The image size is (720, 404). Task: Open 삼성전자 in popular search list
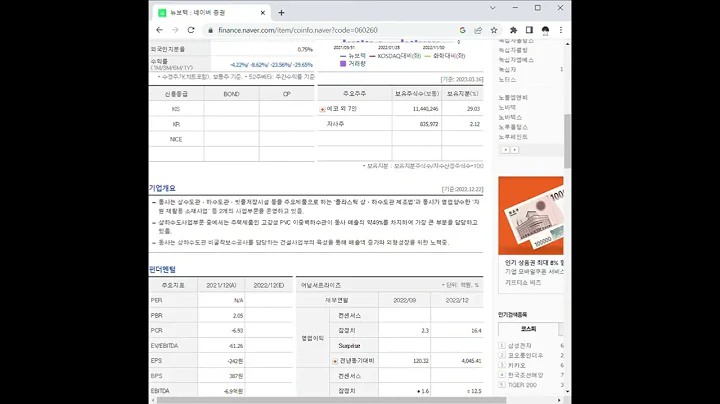tap(520, 346)
